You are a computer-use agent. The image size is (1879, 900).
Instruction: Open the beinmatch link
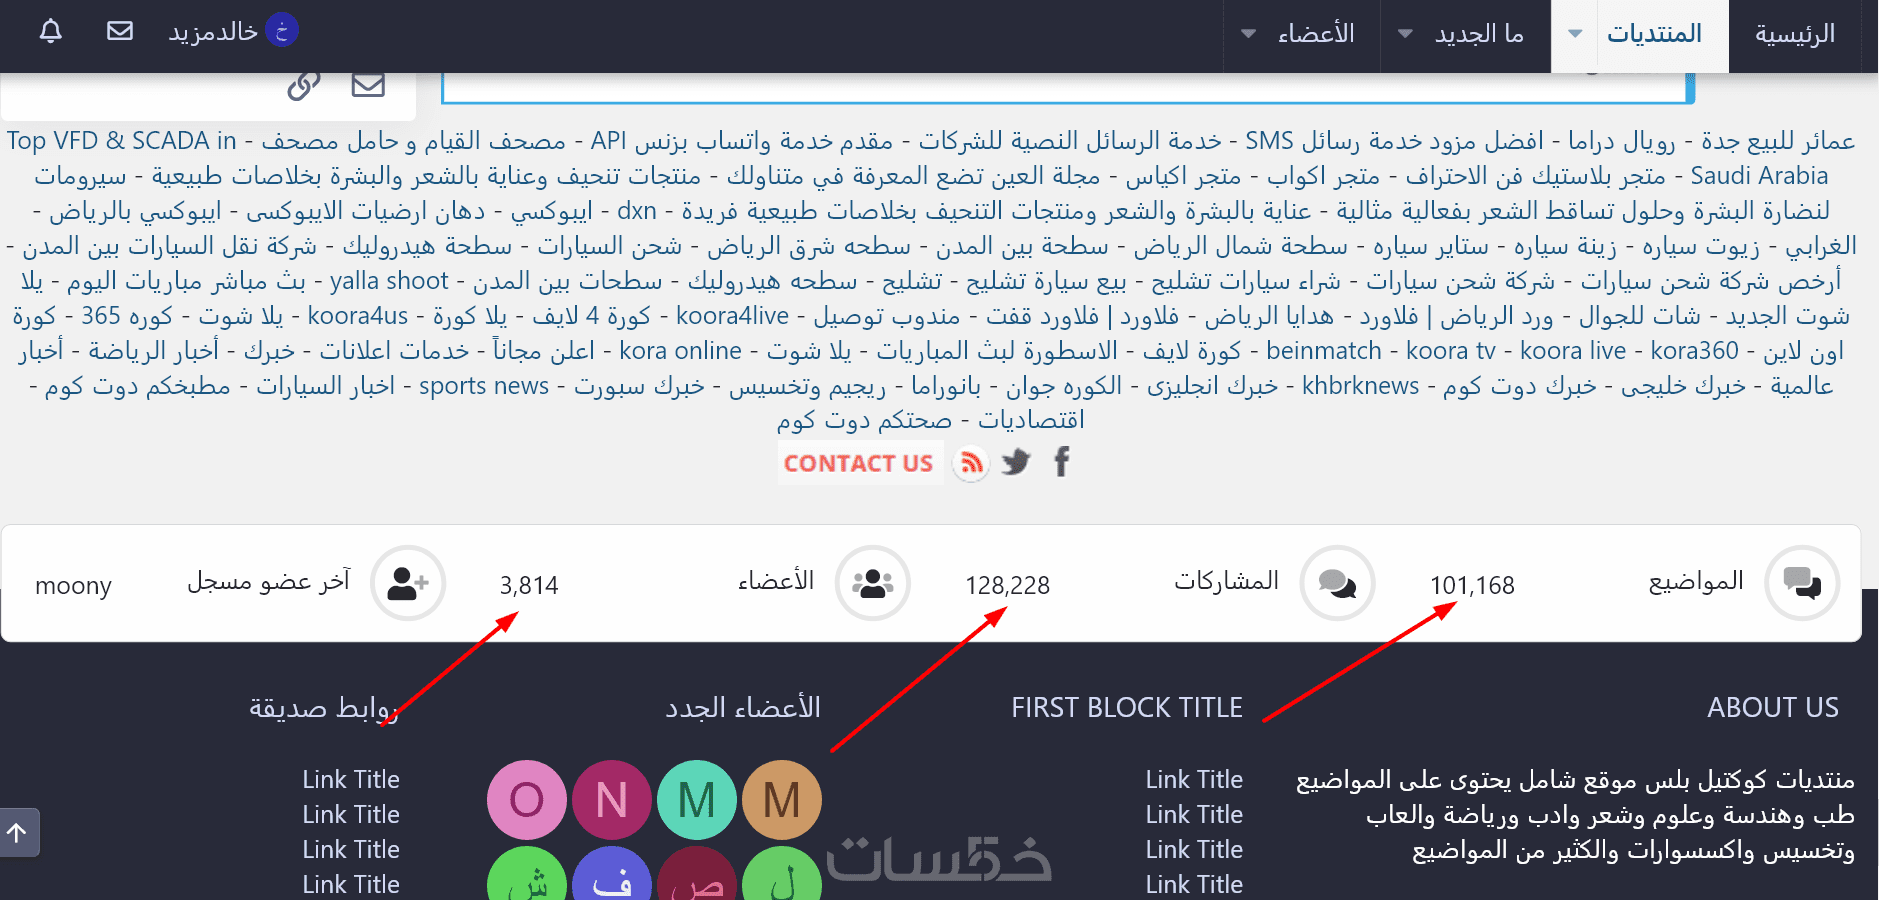[1324, 351]
